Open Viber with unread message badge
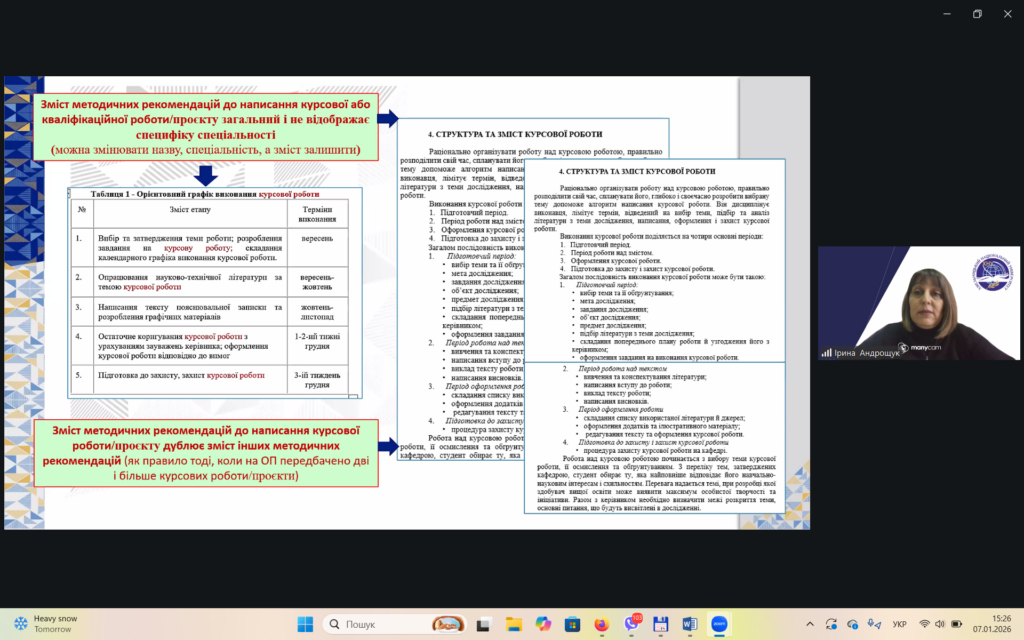Image resolution: width=1024 pixels, height=640 pixels. pos(631,624)
